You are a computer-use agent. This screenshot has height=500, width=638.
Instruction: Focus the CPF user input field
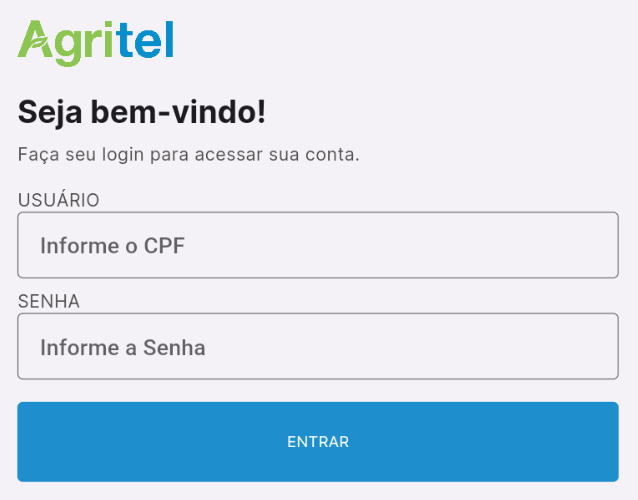pyautogui.click(x=318, y=245)
